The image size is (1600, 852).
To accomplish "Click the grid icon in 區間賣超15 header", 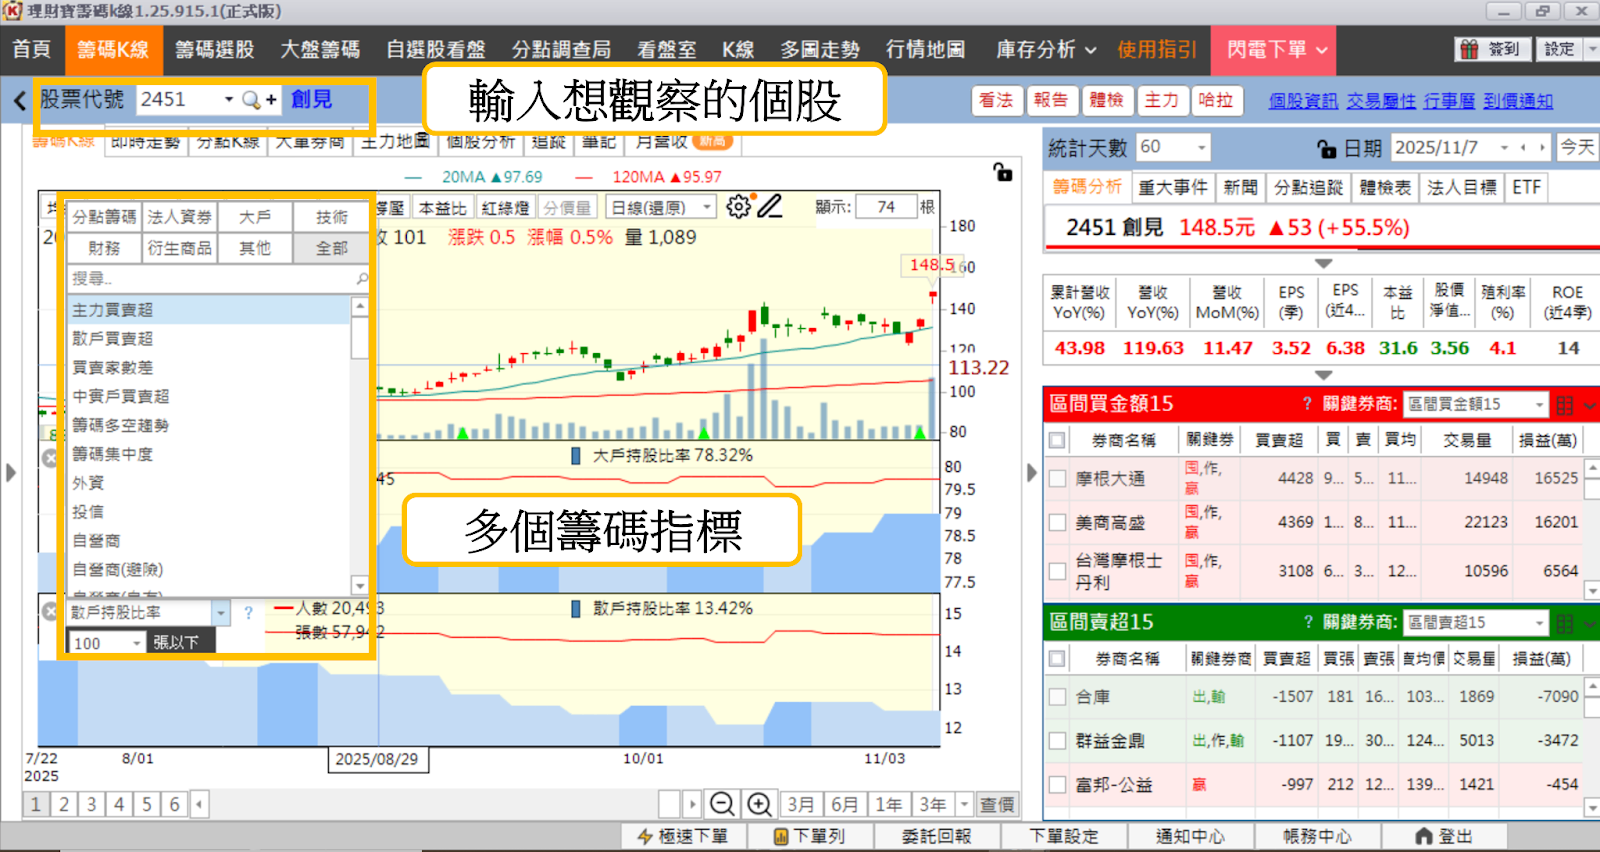I will (x=1565, y=623).
